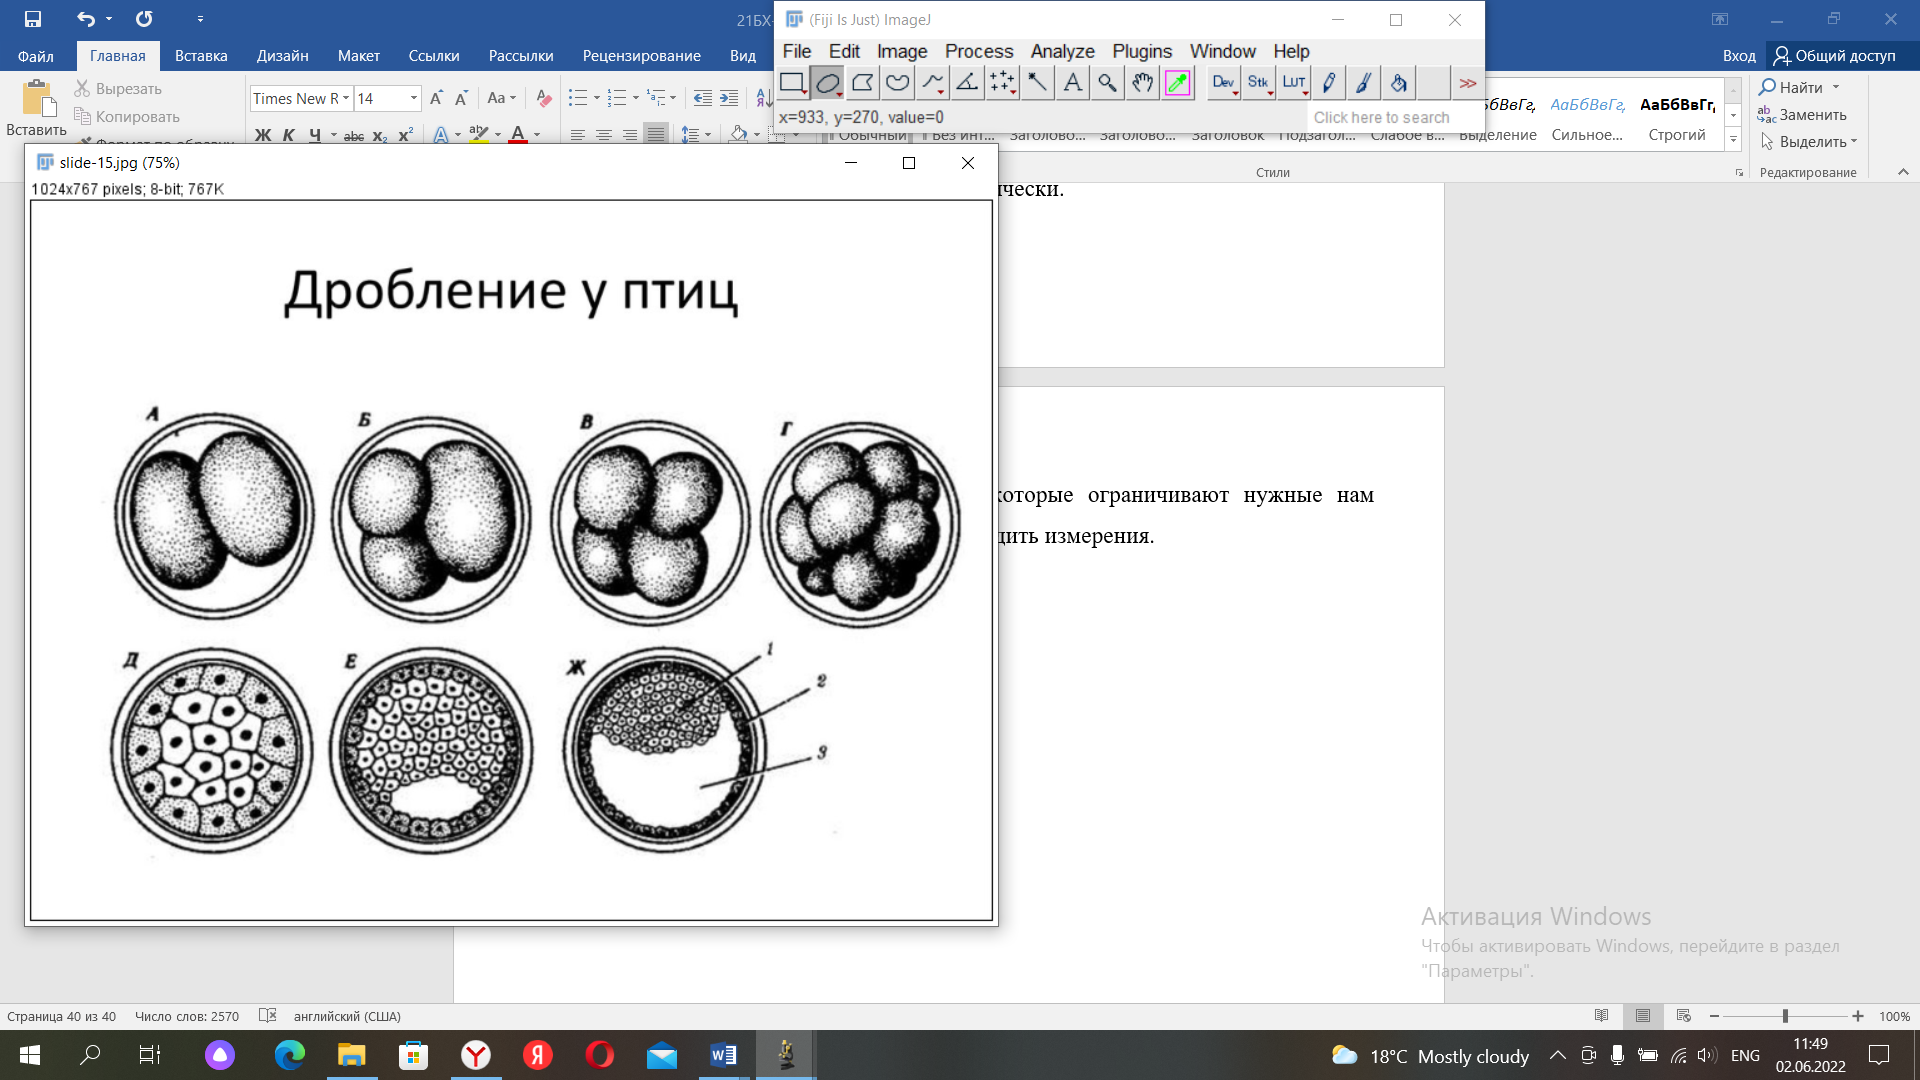Select the Multi-point tool in ImageJ
Screen dimensions: 1920x1080
point(1002,83)
